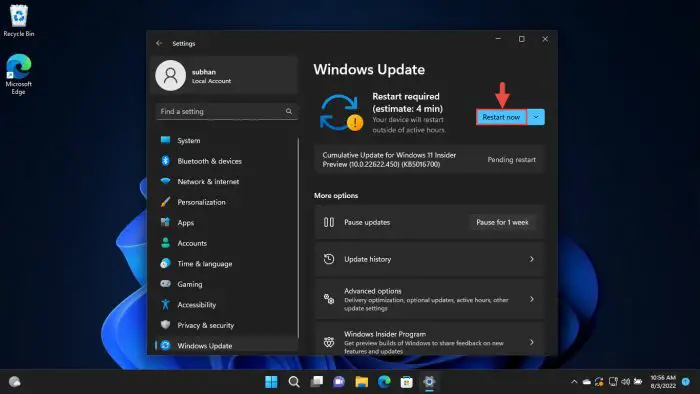The height and width of the screenshot is (394, 700).
Task: Select Accessibility in the sidebar
Action: 227,304
